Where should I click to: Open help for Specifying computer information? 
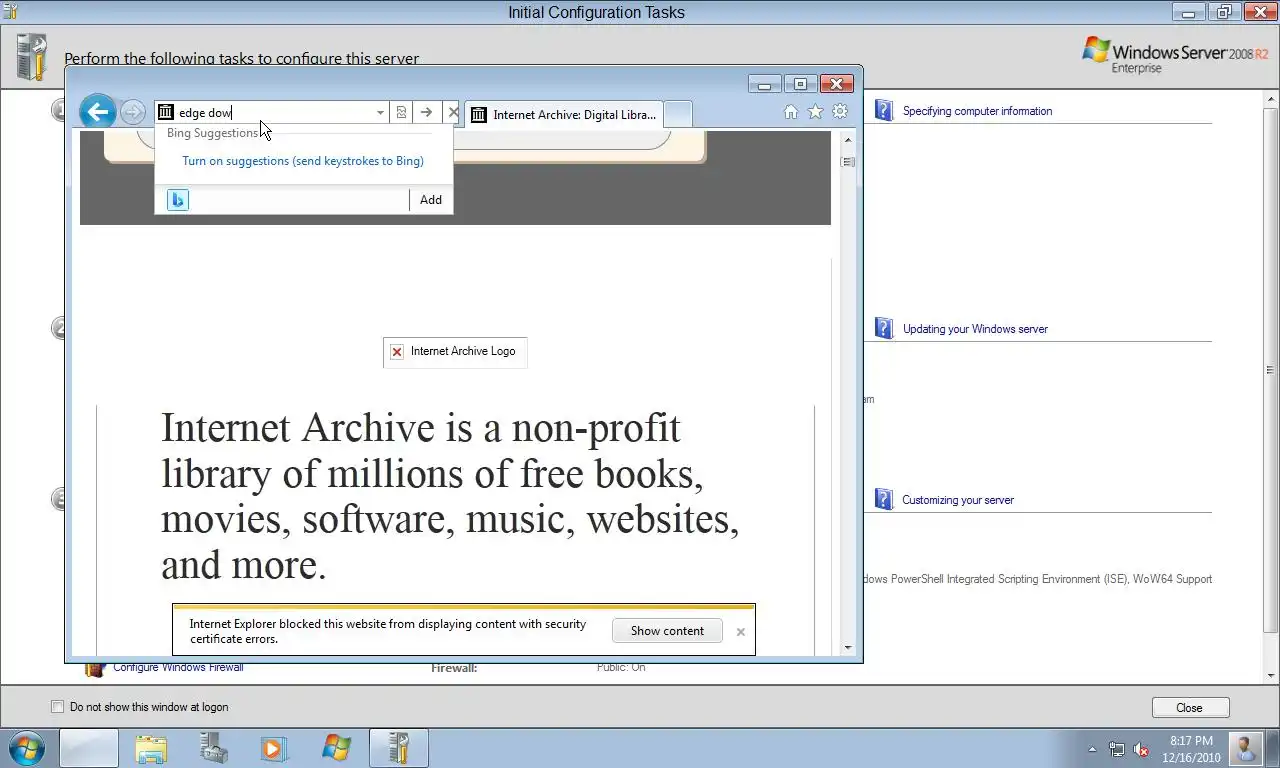point(883,110)
